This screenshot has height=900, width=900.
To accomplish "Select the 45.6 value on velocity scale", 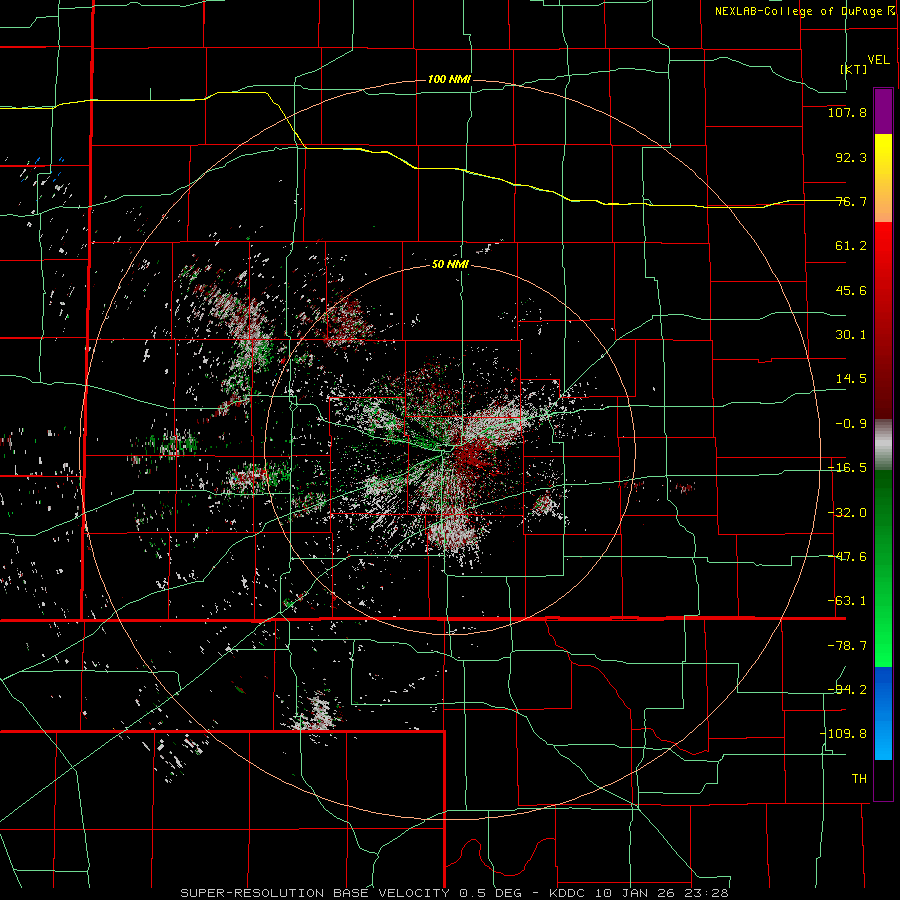I will click(x=851, y=290).
